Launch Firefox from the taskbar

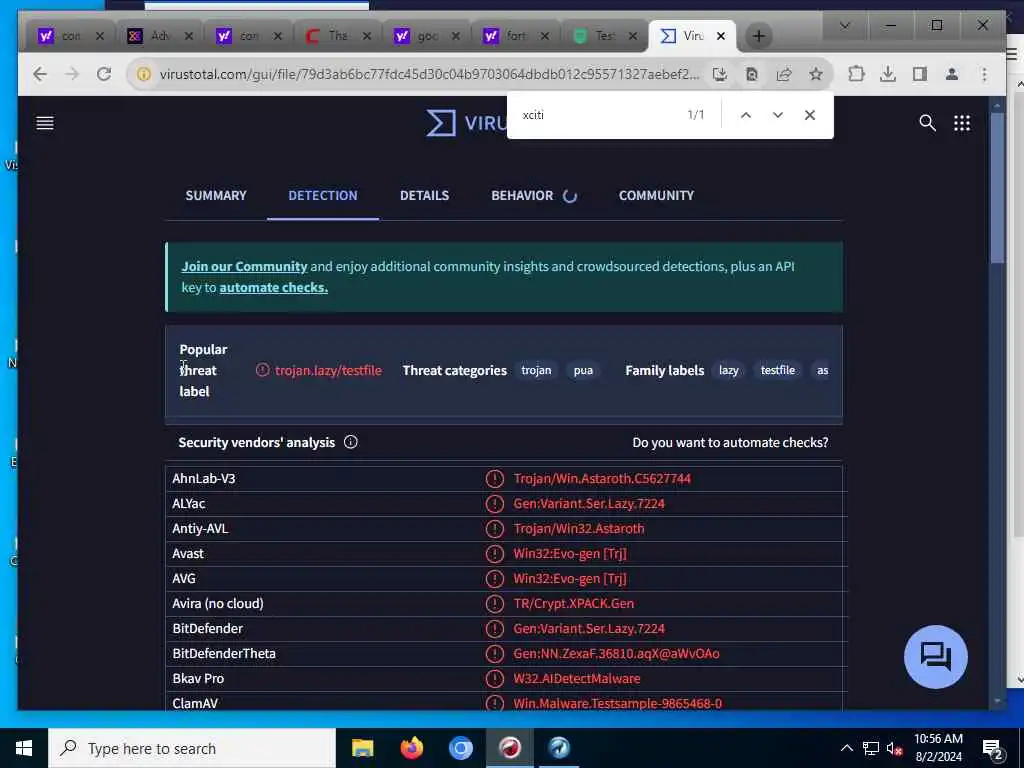tap(411, 748)
